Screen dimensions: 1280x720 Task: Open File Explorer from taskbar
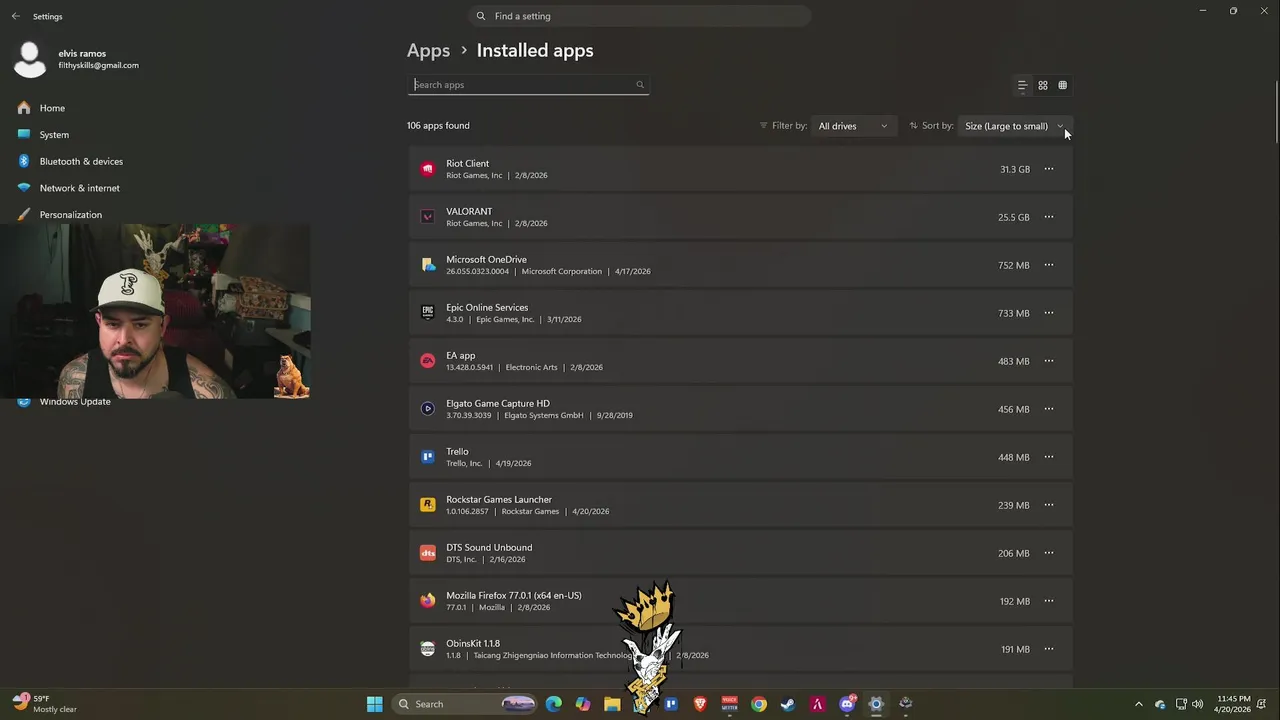click(x=612, y=704)
